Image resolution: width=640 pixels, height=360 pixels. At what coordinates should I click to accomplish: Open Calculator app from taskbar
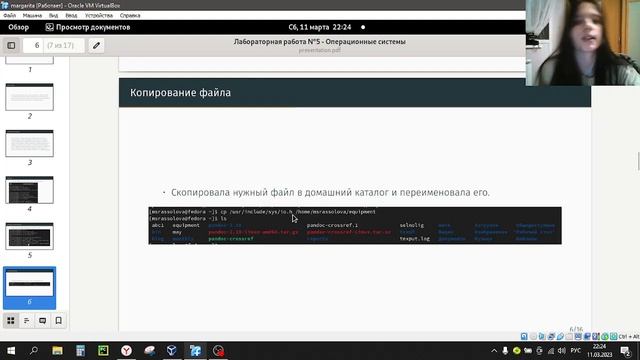tap(80, 351)
